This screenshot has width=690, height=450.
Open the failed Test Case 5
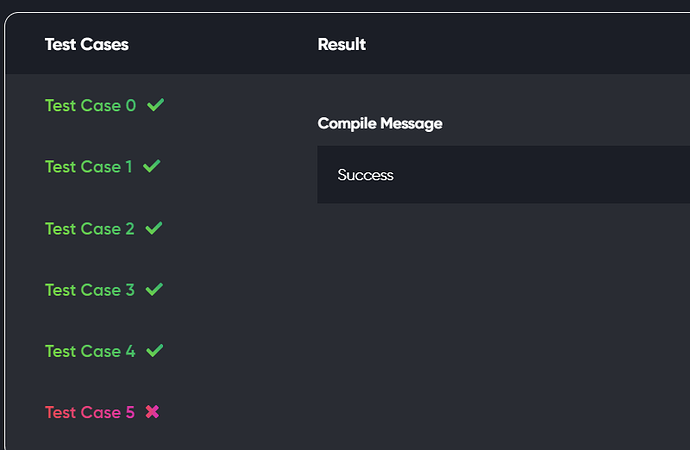pyautogui.click(x=90, y=412)
